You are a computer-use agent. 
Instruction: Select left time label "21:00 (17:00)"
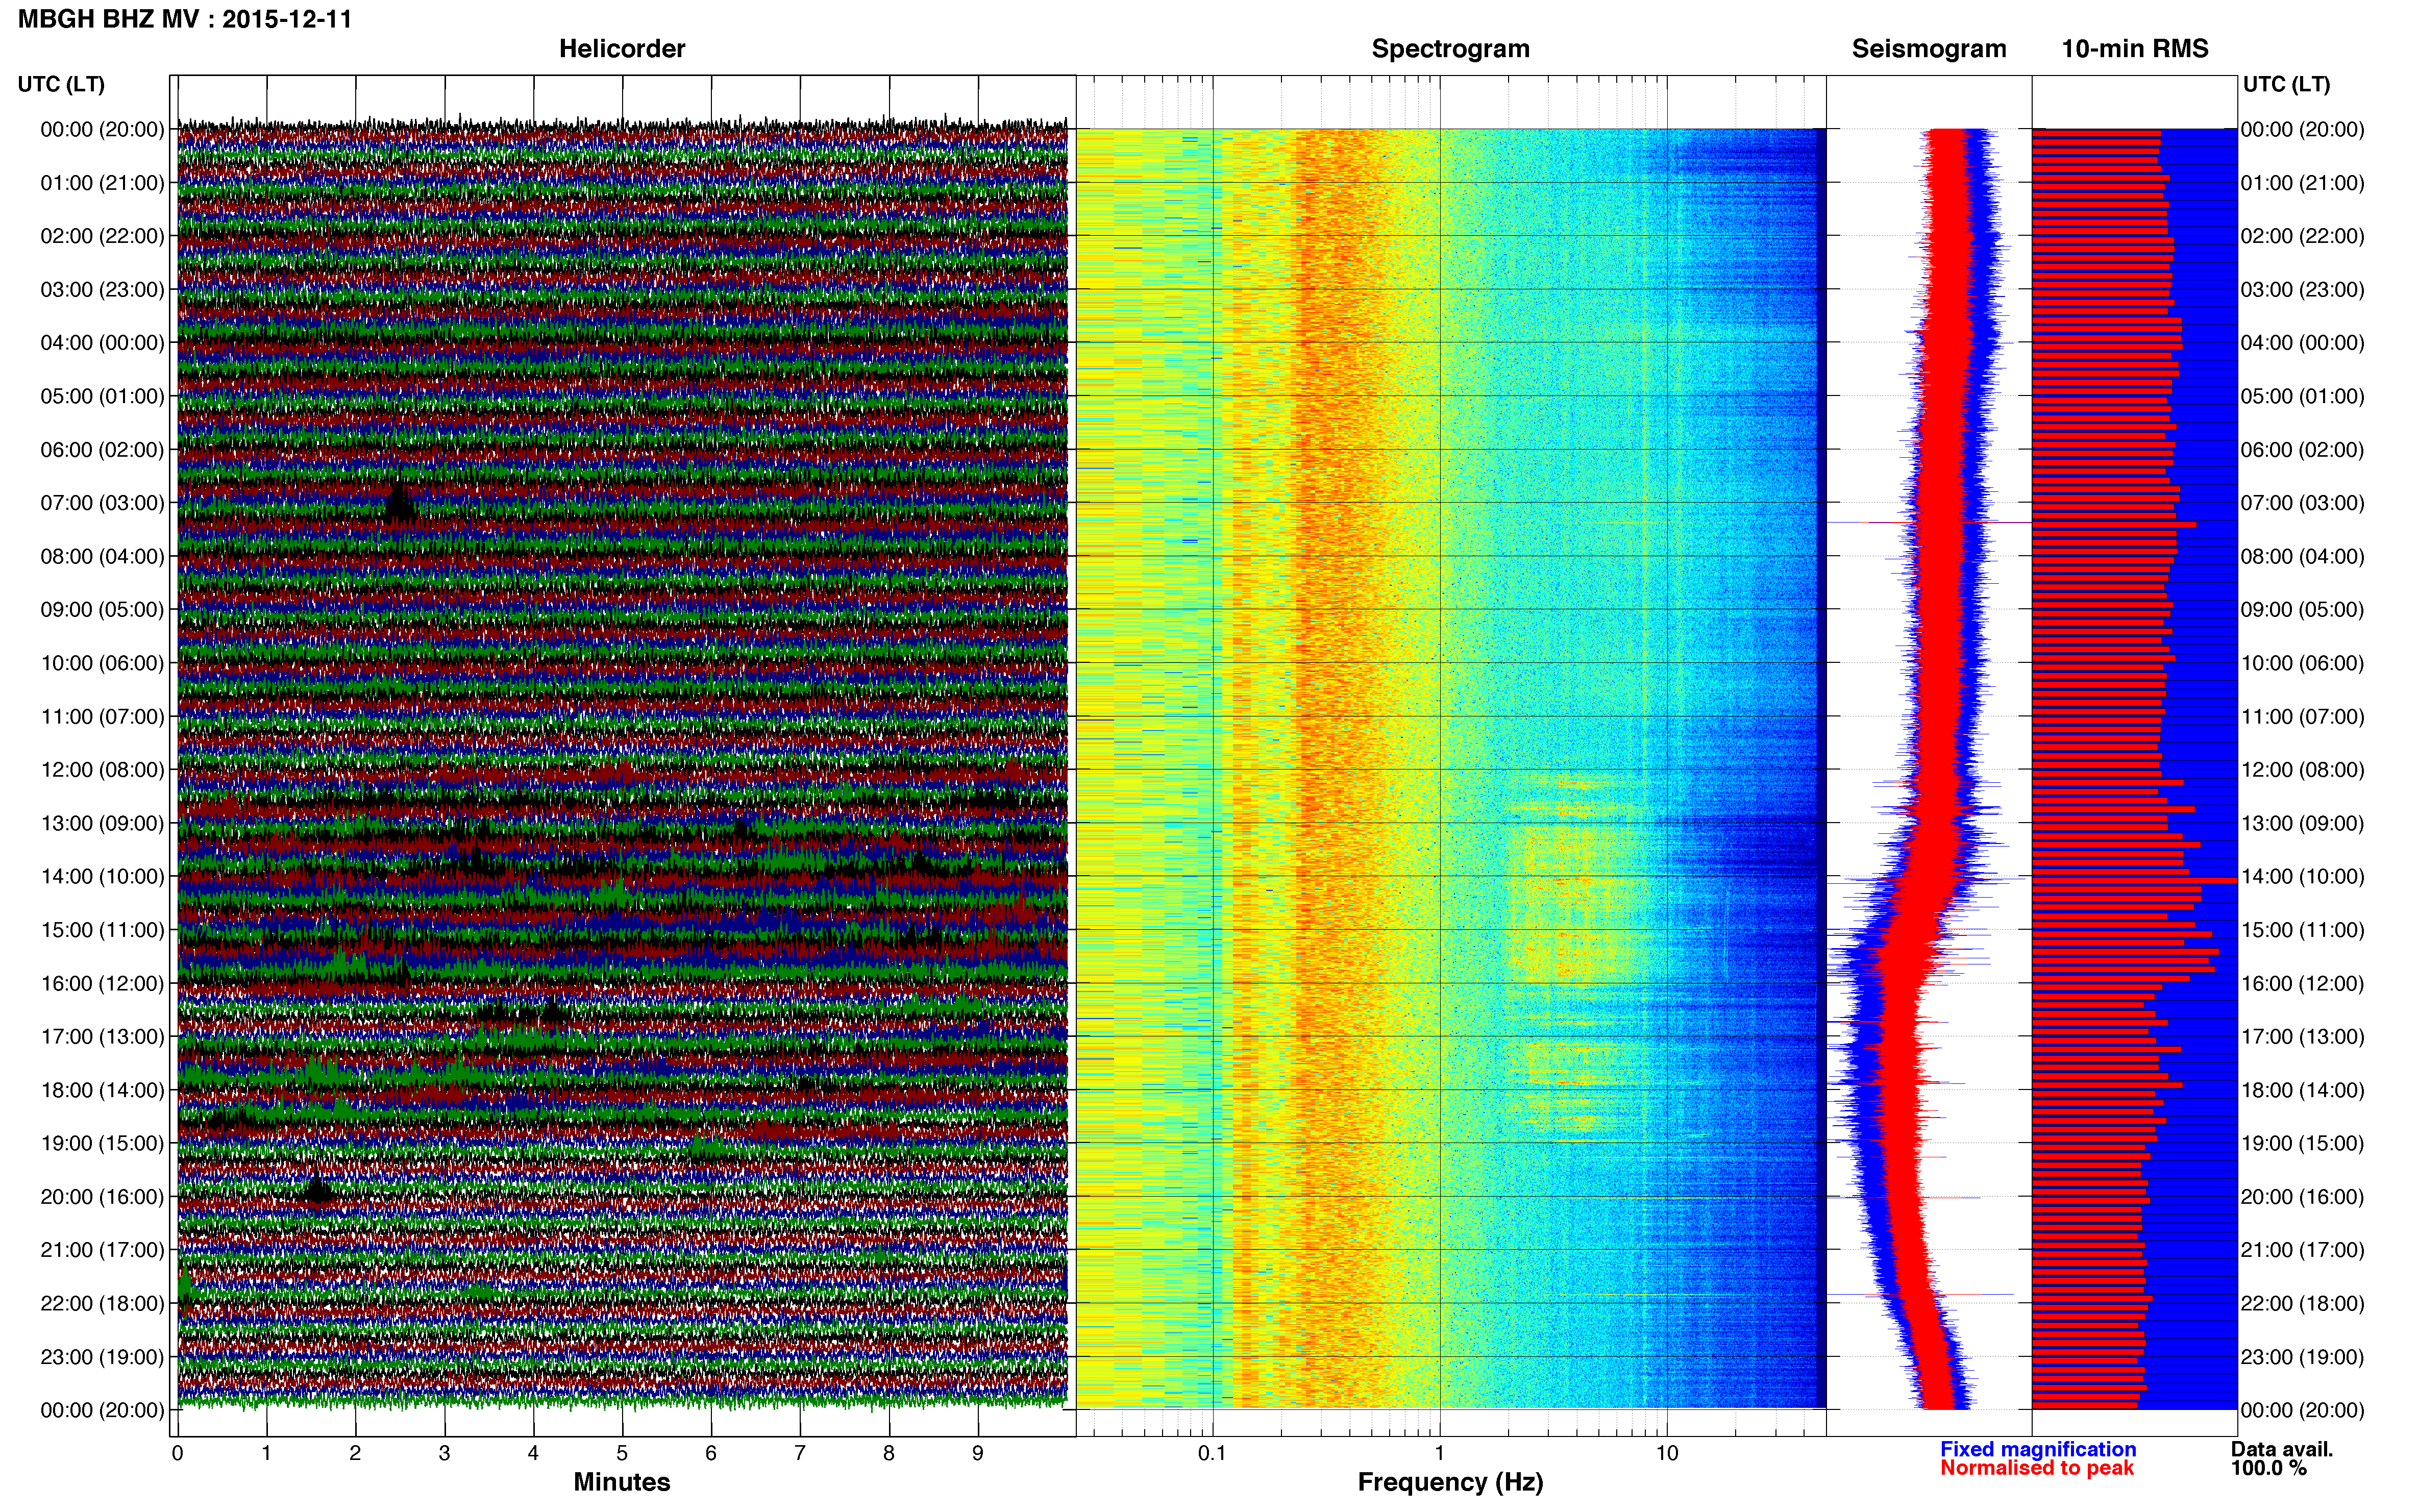pyautogui.click(x=102, y=1250)
